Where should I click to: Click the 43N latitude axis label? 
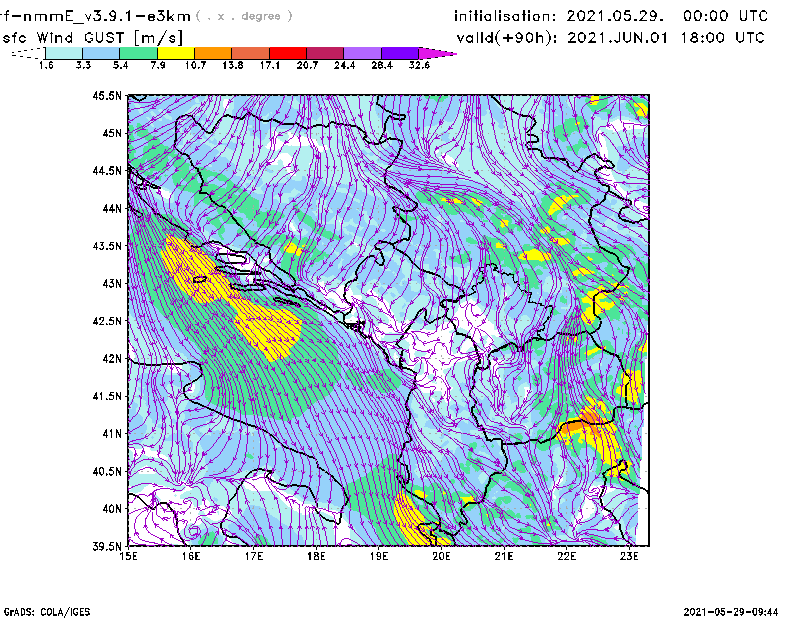112,283
